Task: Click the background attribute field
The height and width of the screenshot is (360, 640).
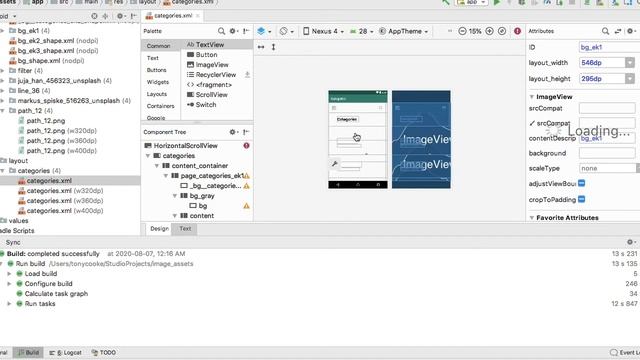Action: click(607, 153)
